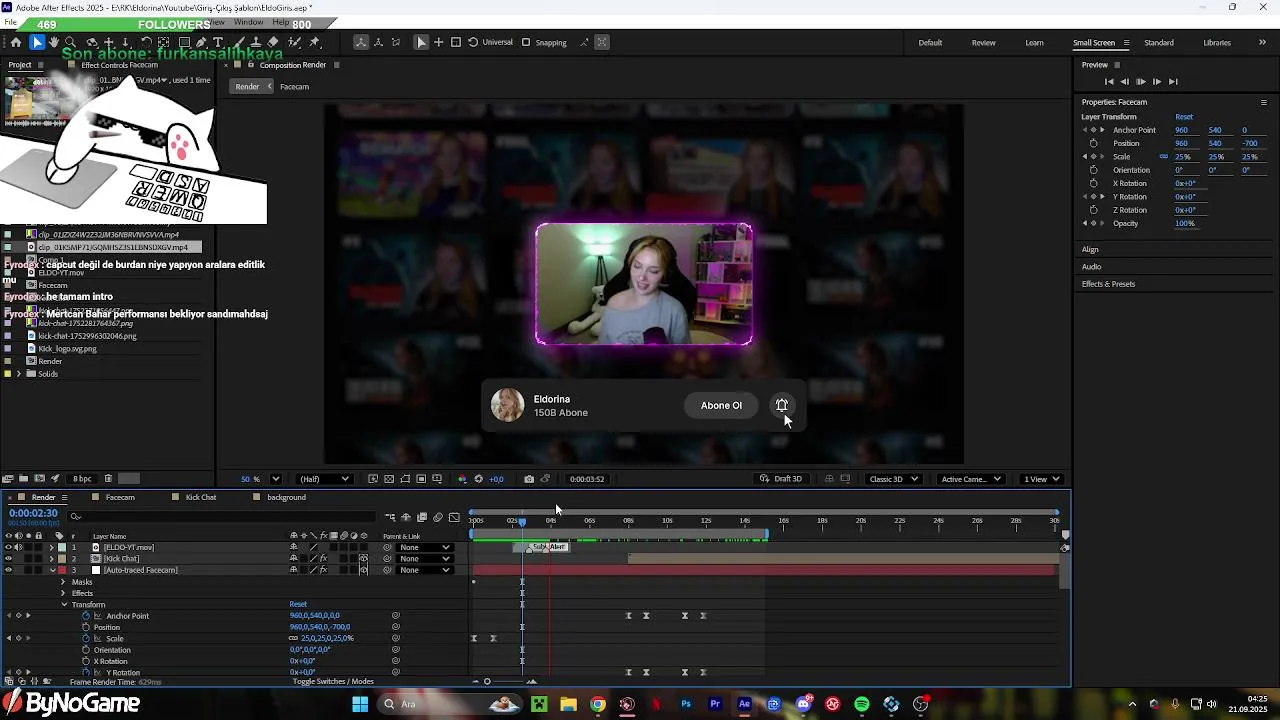Open the Effect Controls Facecam tab
Image resolution: width=1280 pixels, height=720 pixels.
(x=119, y=65)
